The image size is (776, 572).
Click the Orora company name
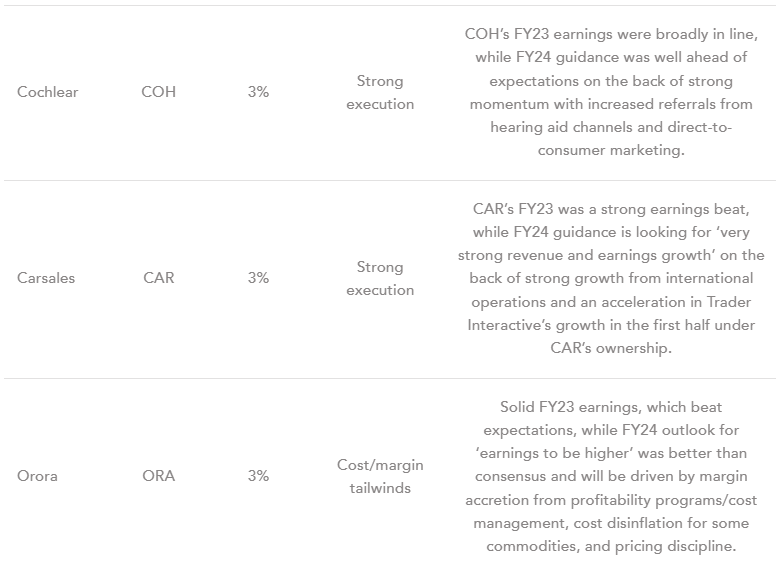pyautogui.click(x=38, y=476)
